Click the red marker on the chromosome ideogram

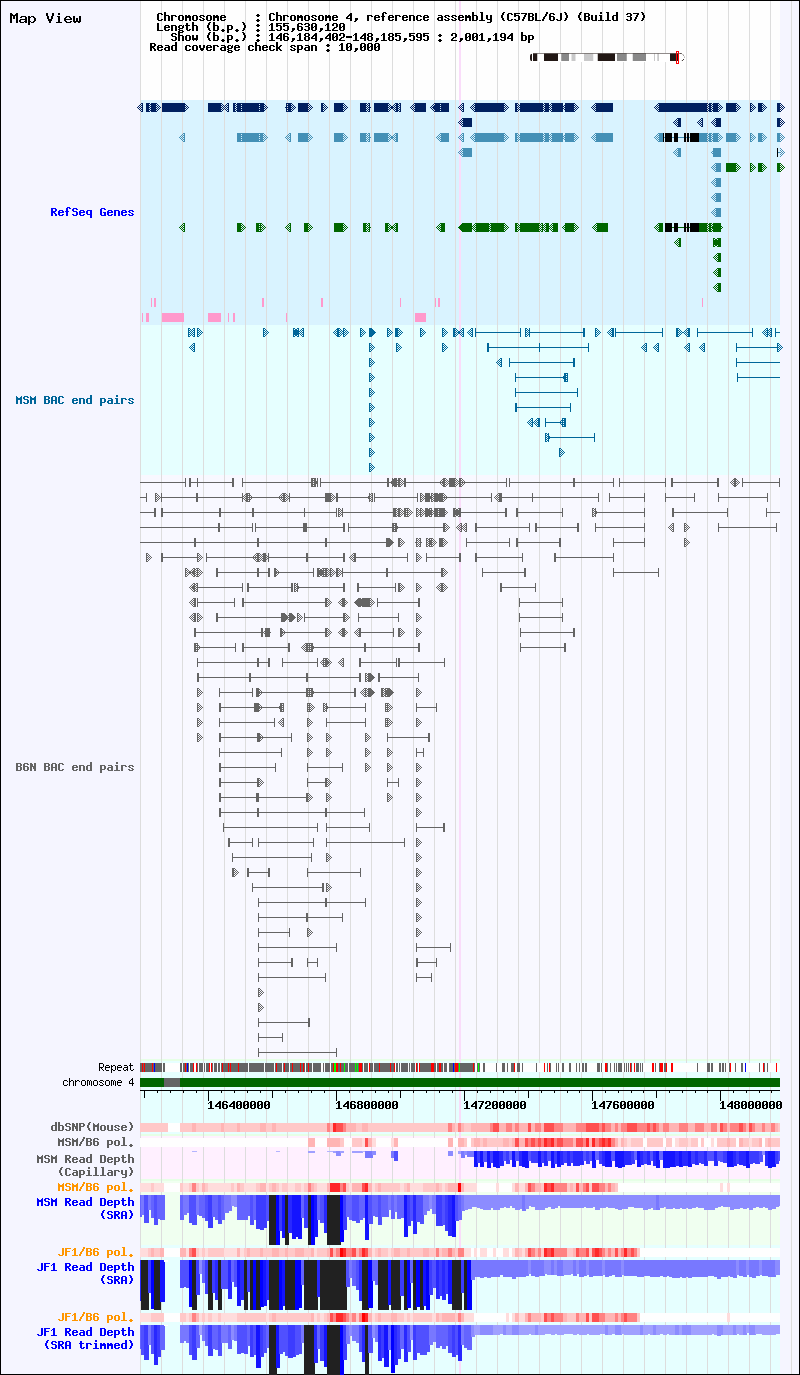(x=678, y=57)
